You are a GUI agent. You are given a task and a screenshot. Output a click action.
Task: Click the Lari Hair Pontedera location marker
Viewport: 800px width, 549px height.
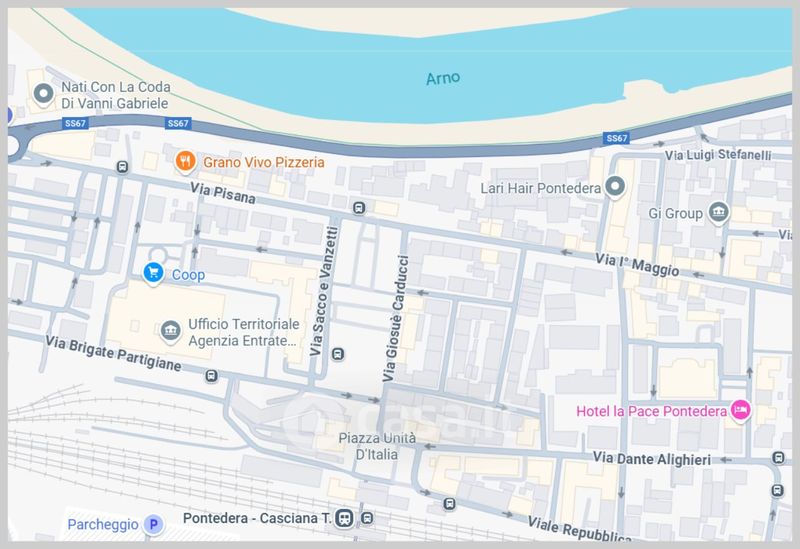[x=615, y=187]
